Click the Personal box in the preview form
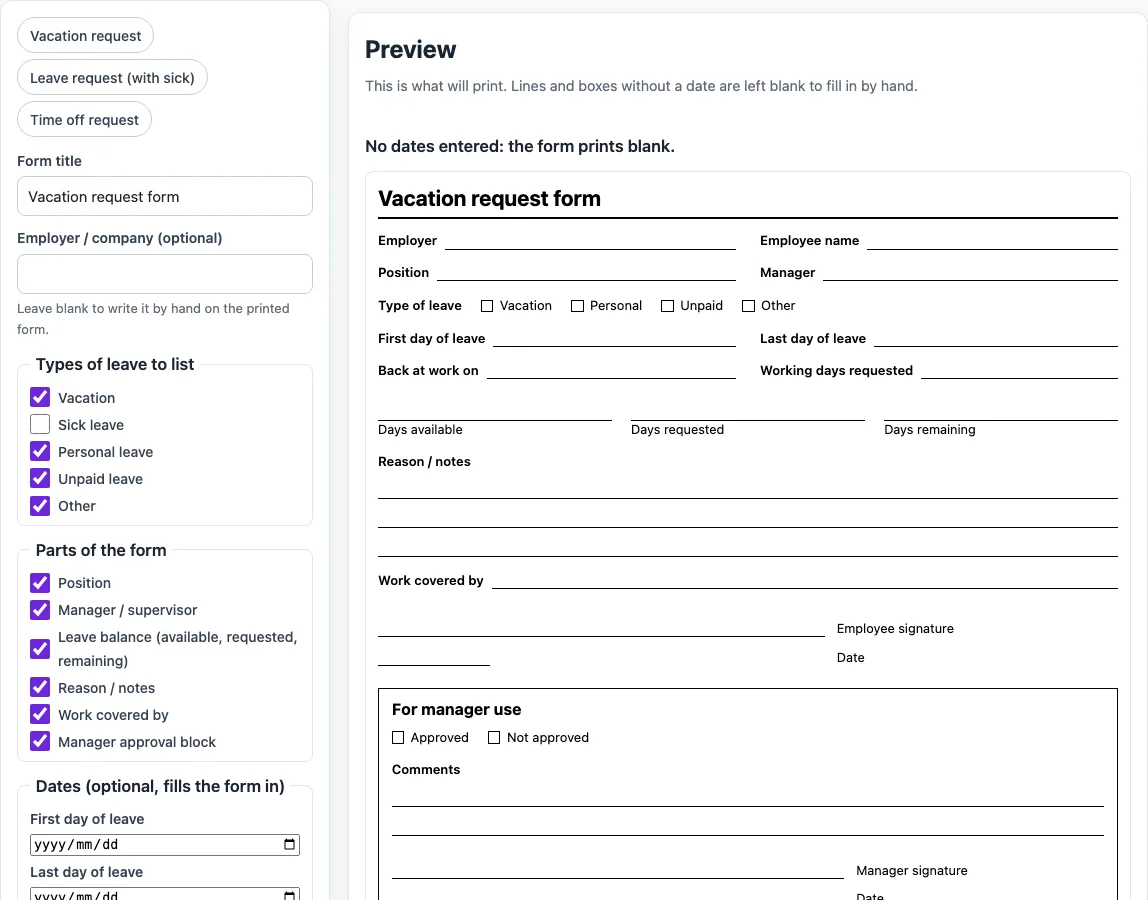The width and height of the screenshot is (1148, 900). [577, 306]
